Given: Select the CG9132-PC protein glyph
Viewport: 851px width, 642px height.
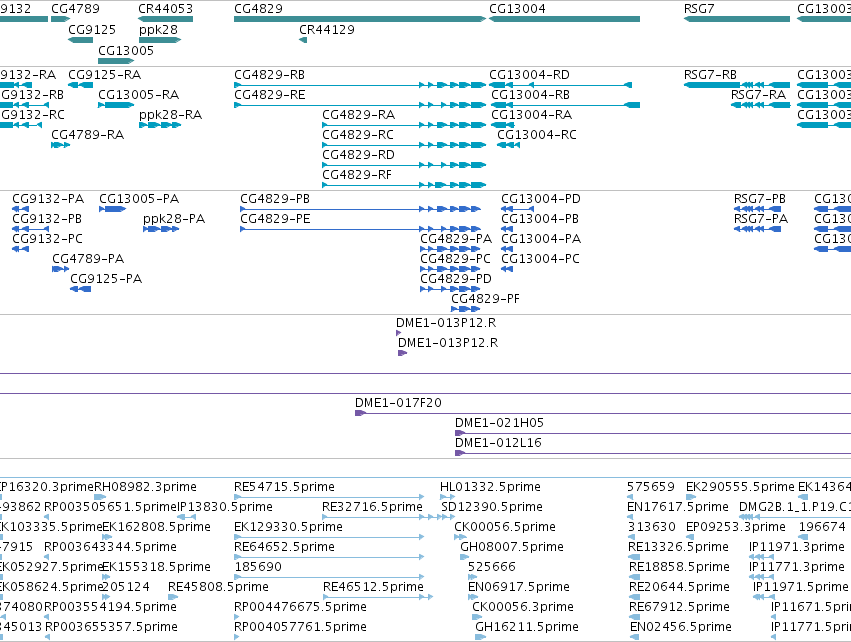Looking at the screenshot, I should click(x=21, y=249).
